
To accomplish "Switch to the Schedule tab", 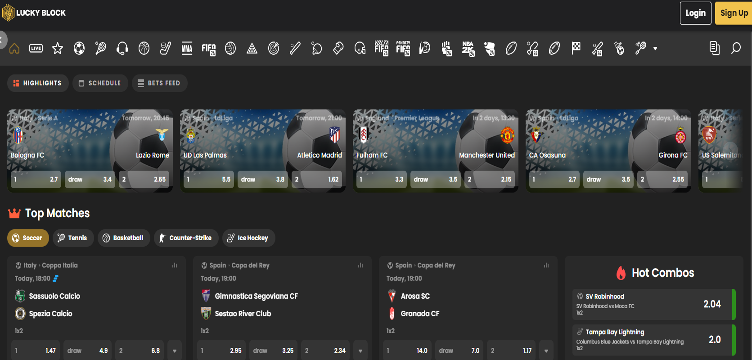I will tap(100, 83).
